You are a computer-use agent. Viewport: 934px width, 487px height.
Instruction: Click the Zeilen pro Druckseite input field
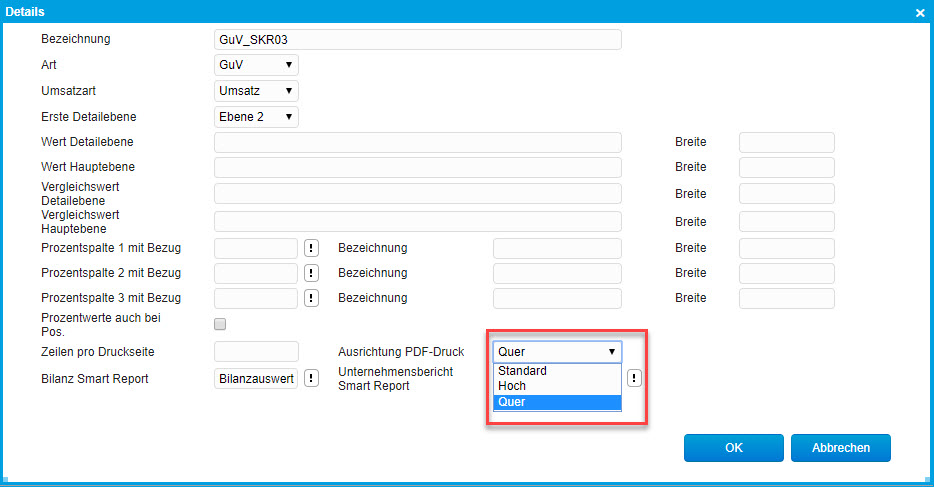click(x=256, y=351)
